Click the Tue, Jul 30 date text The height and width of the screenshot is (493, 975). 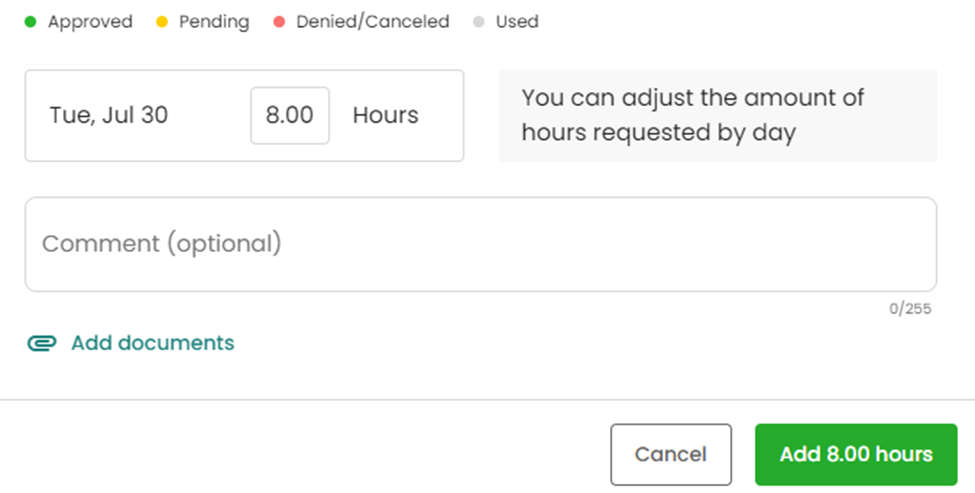coord(109,115)
